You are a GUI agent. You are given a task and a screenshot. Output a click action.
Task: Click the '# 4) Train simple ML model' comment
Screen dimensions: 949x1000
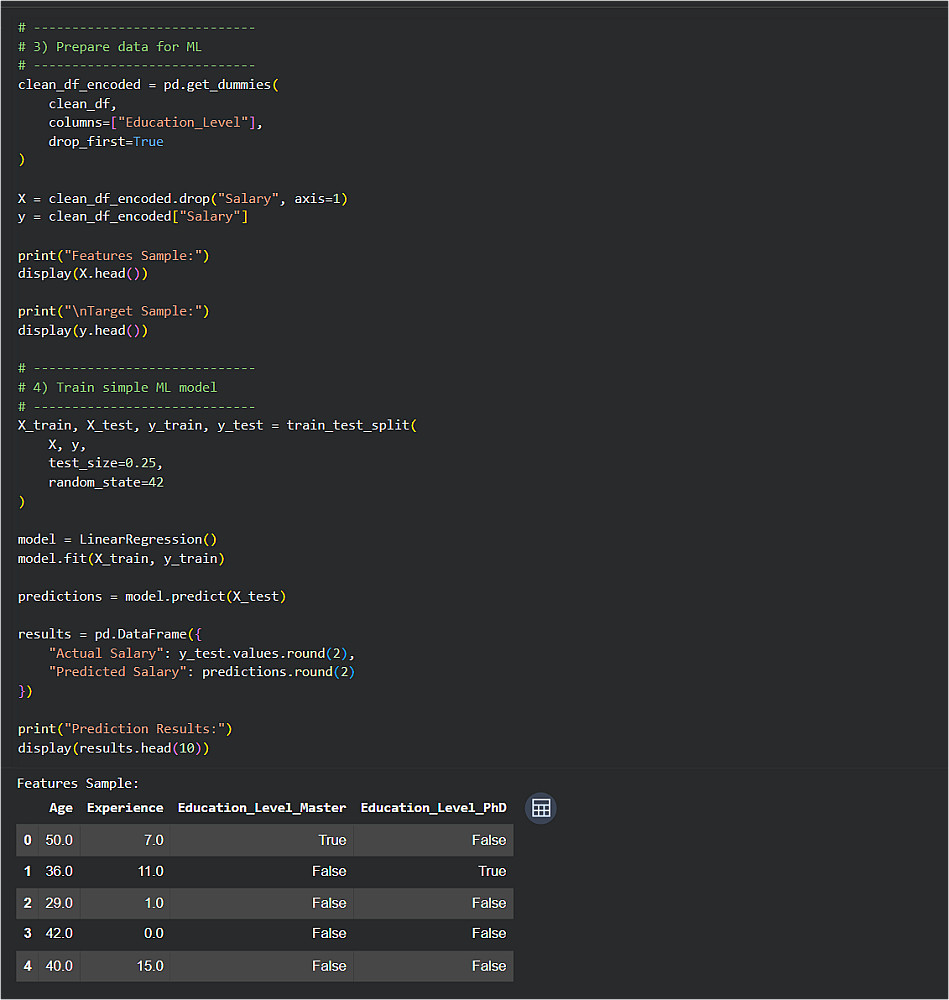coord(117,388)
